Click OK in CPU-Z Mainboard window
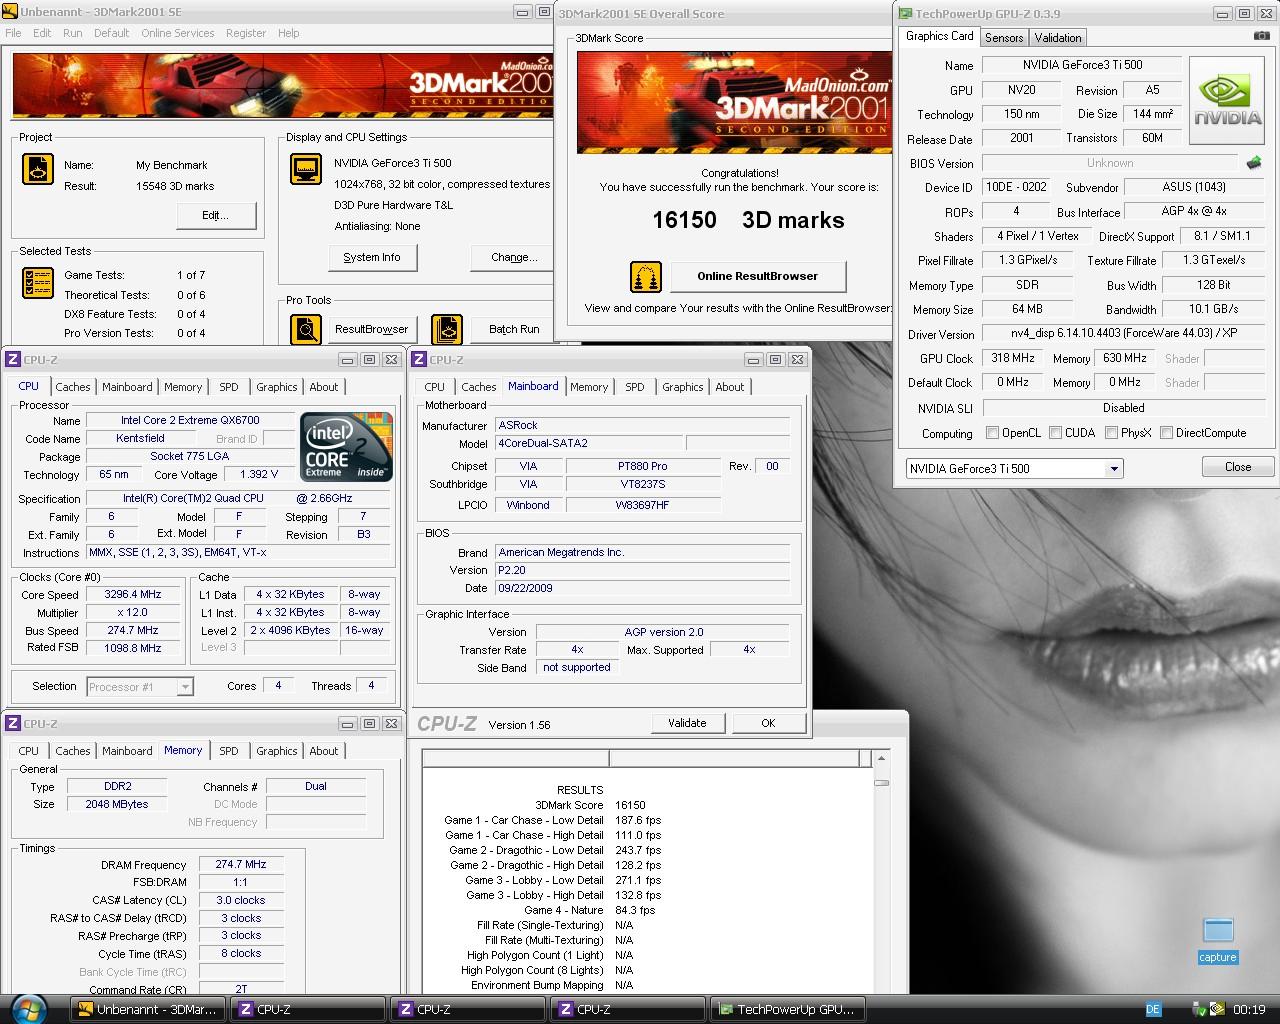The image size is (1280, 1024). (768, 723)
